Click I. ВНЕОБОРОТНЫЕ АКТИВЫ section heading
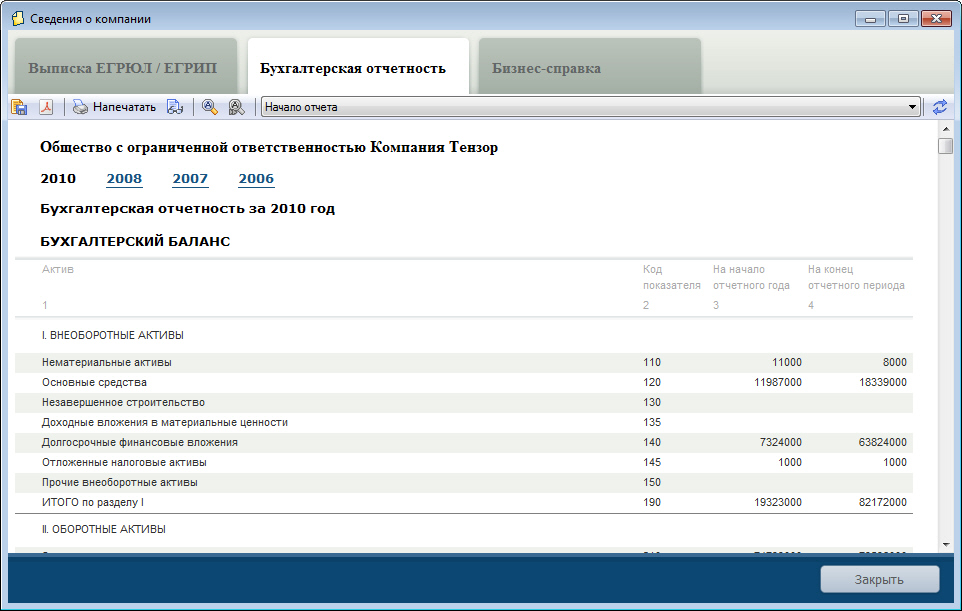Screen dimensions: 962x611 113,336
